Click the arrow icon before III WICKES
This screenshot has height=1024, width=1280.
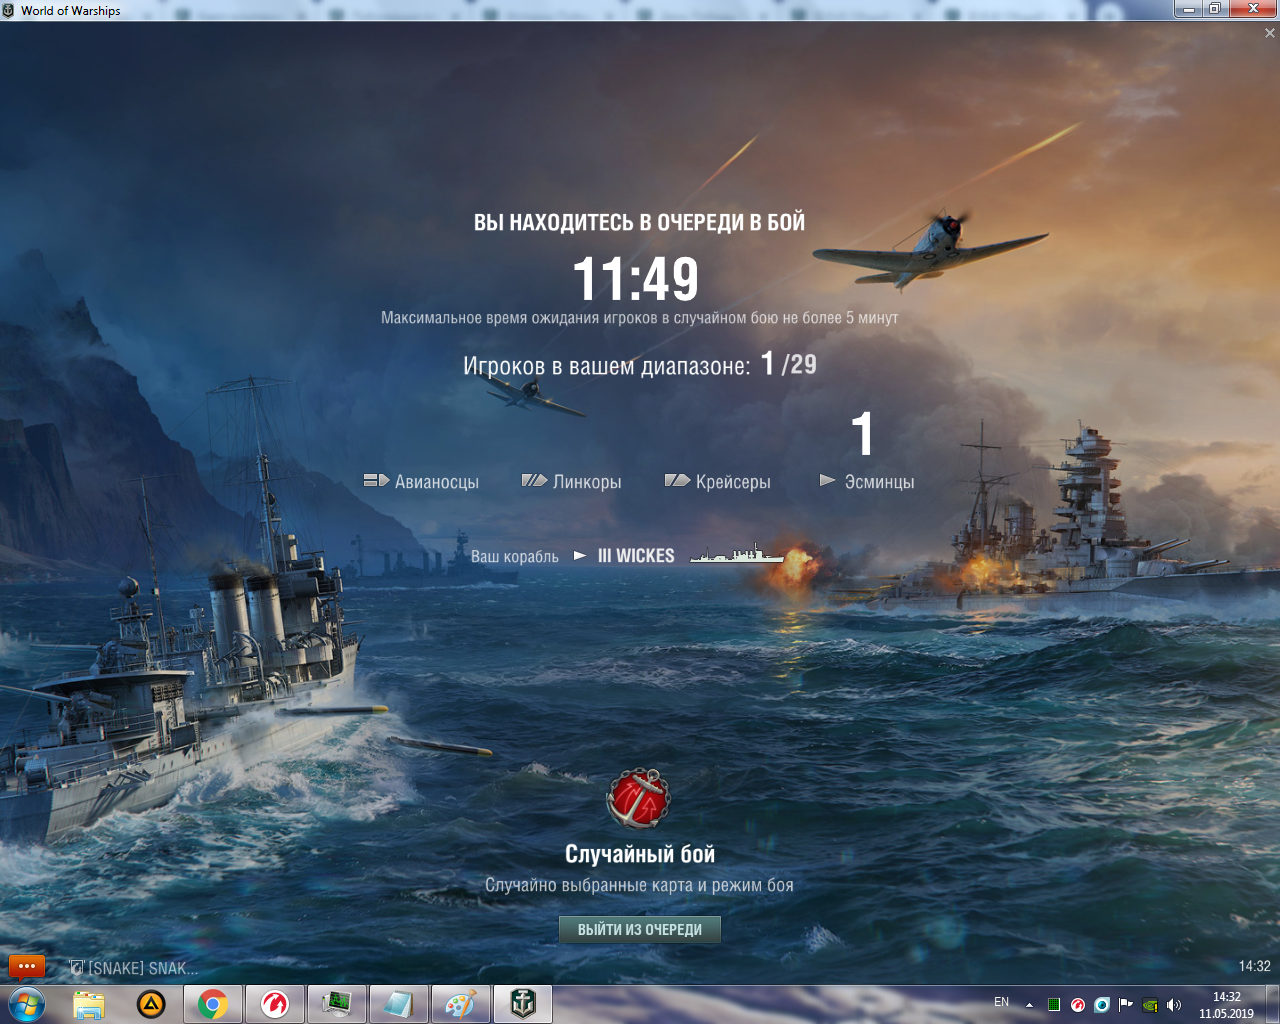pos(580,555)
